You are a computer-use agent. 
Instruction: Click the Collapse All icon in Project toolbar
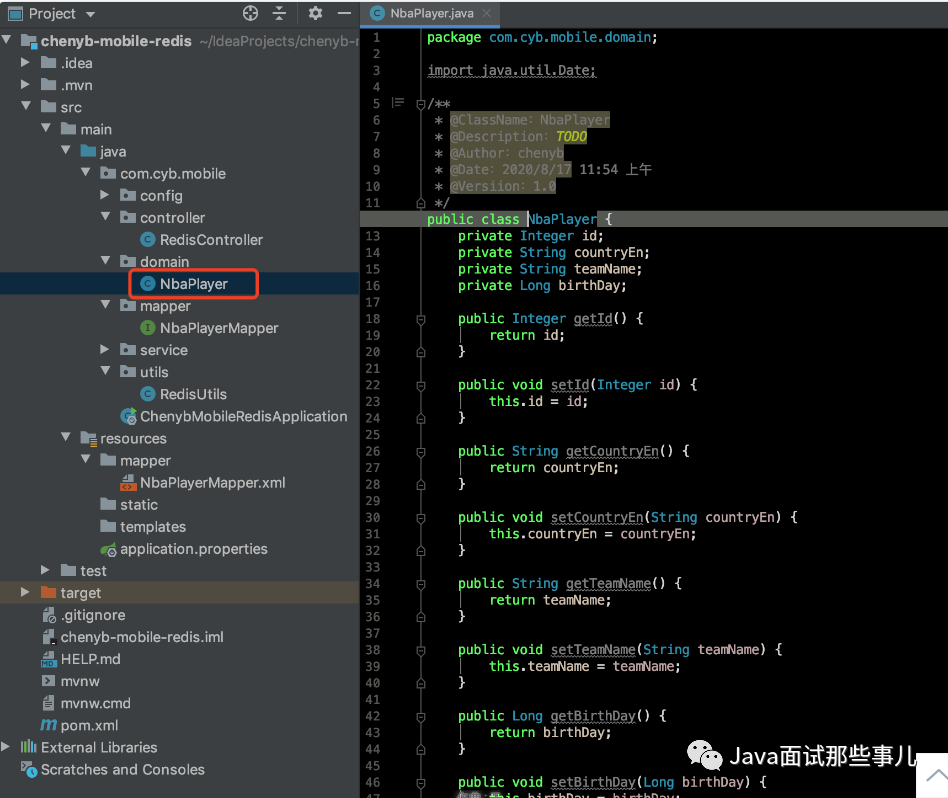(x=279, y=13)
